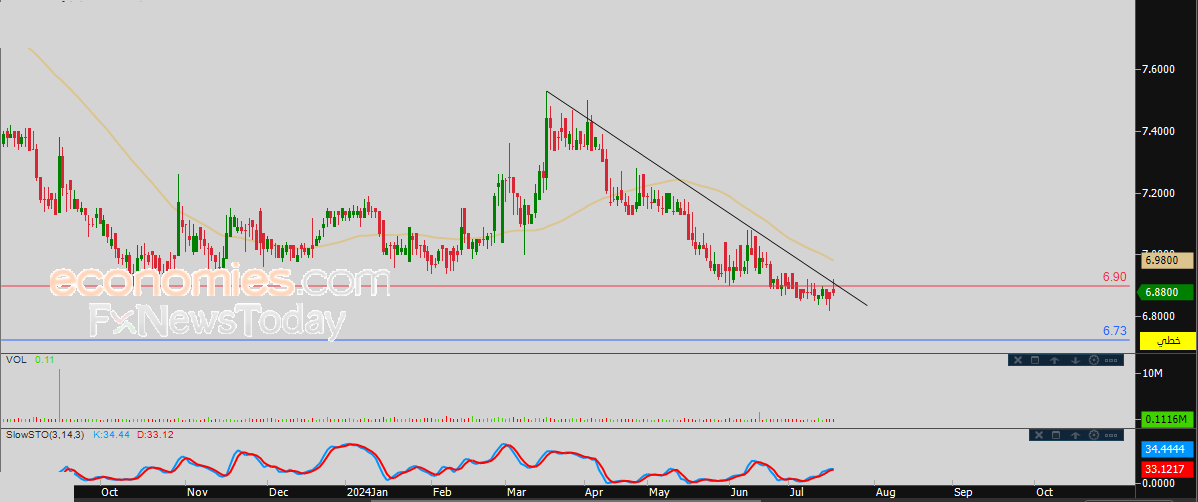Click the yellow Arabic scale-type button
This screenshot has height=502, width=1198.
pyautogui.click(x=1168, y=341)
